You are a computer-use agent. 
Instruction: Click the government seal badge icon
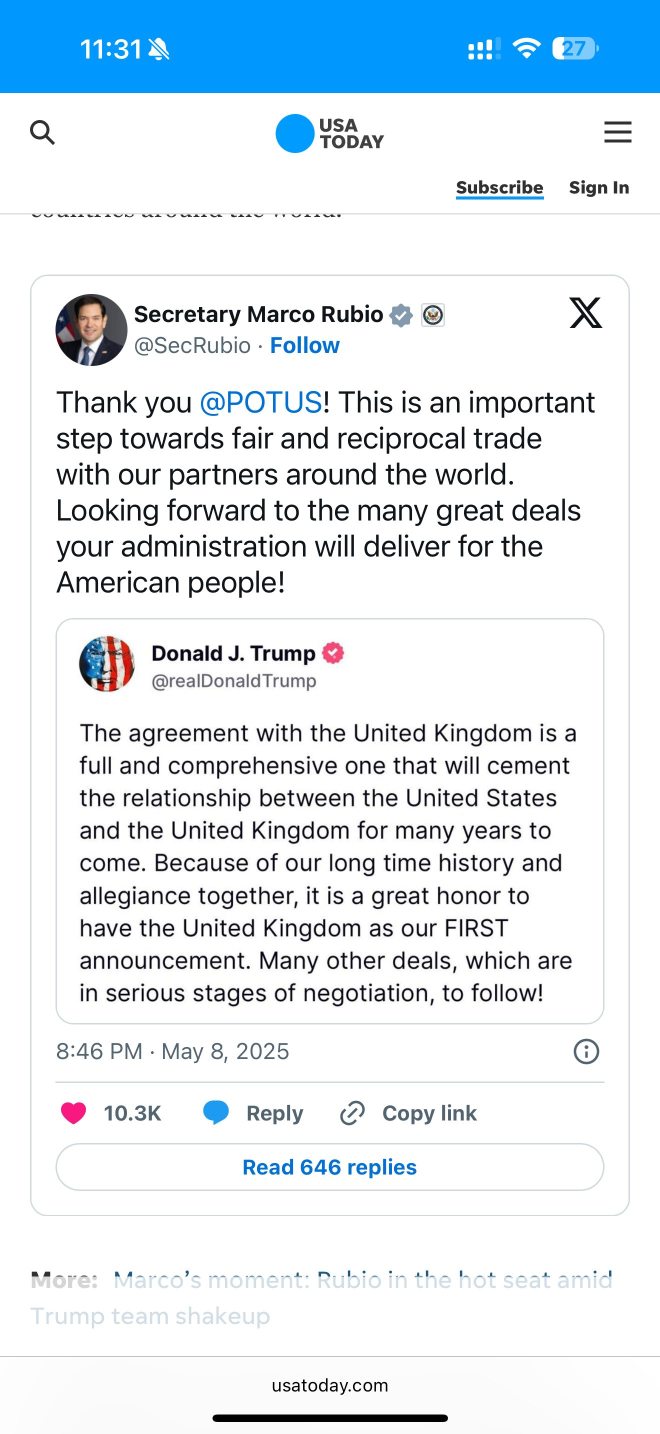point(433,315)
